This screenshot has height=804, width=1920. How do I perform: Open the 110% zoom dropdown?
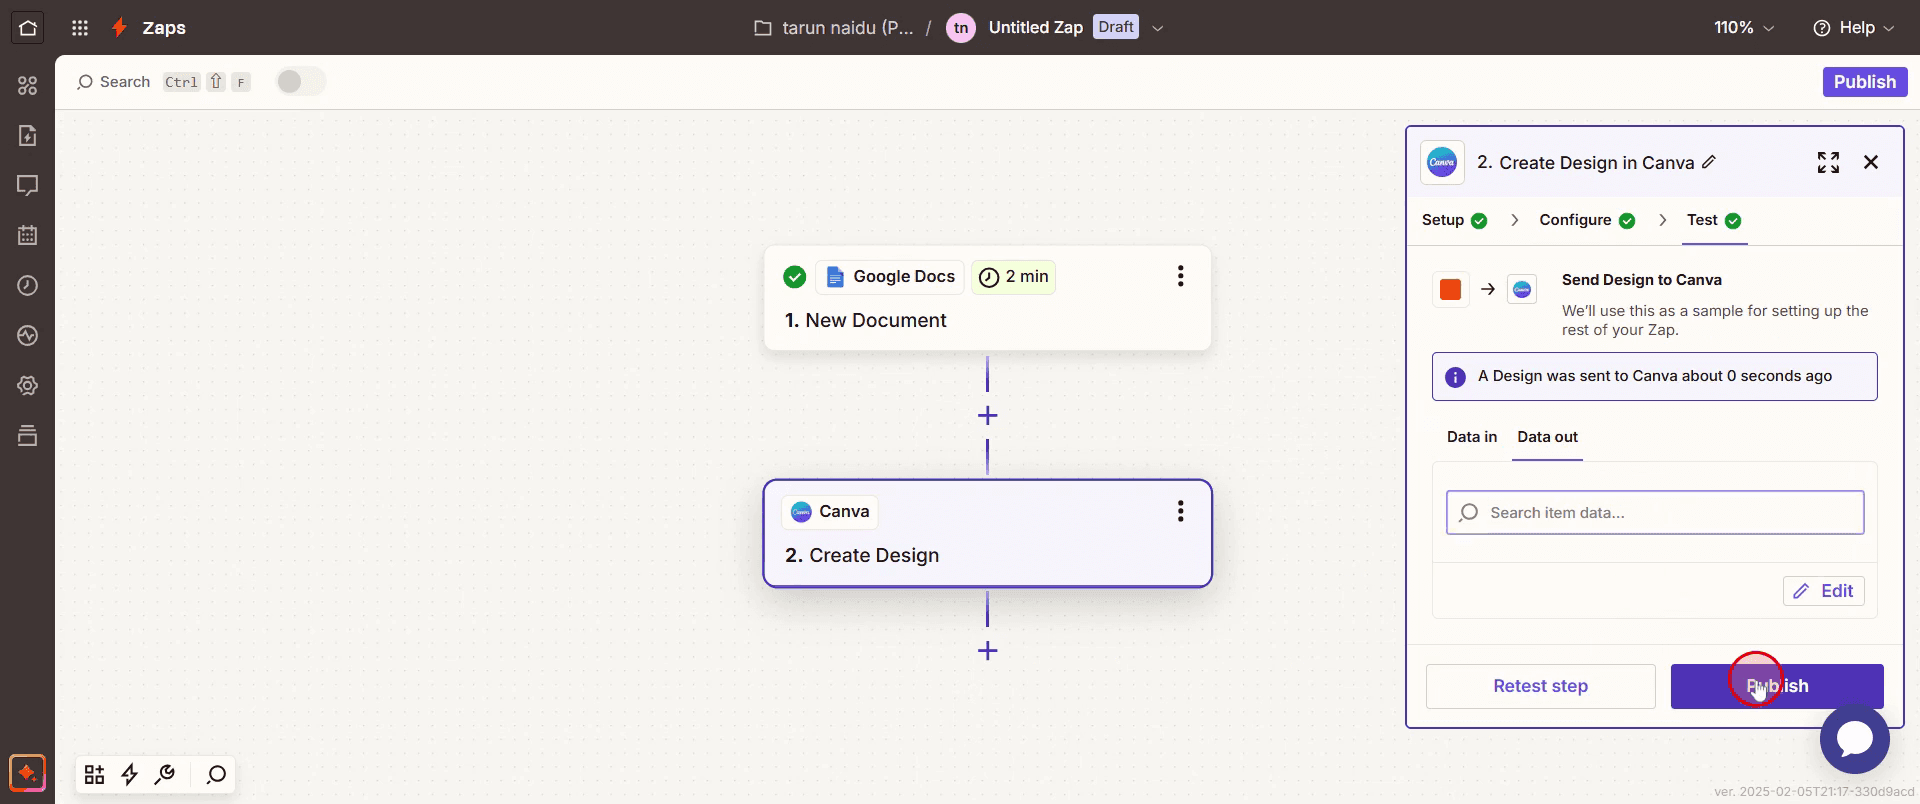(x=1744, y=28)
